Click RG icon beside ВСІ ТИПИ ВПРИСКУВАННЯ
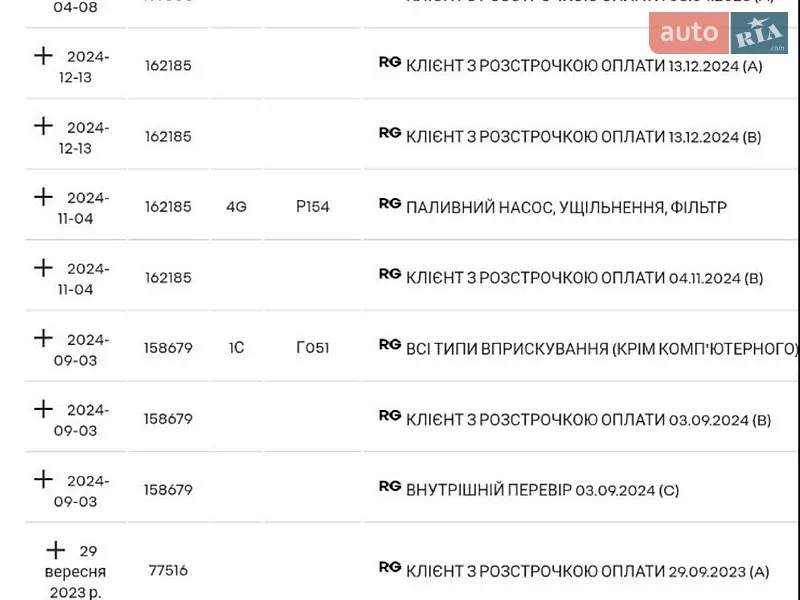The width and height of the screenshot is (800, 600). pos(390,345)
